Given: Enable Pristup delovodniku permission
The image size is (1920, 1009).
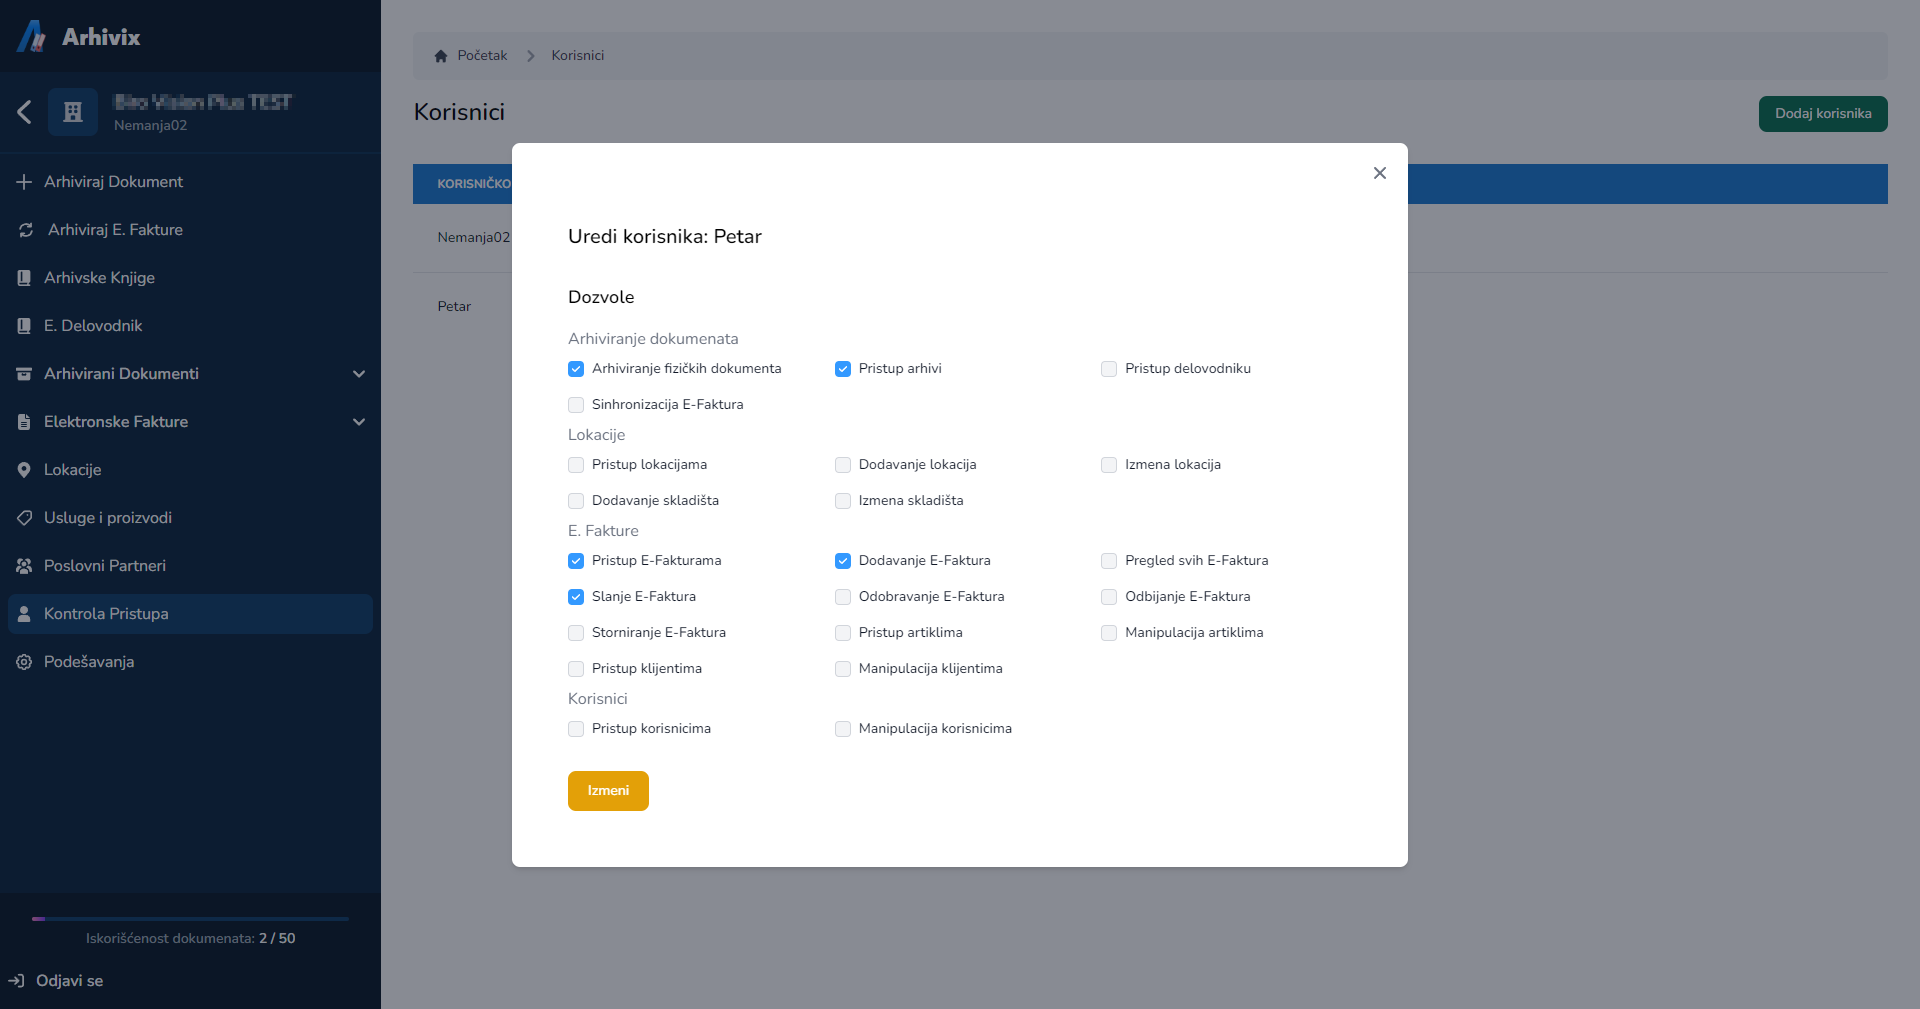Looking at the screenshot, I should [x=1109, y=369].
